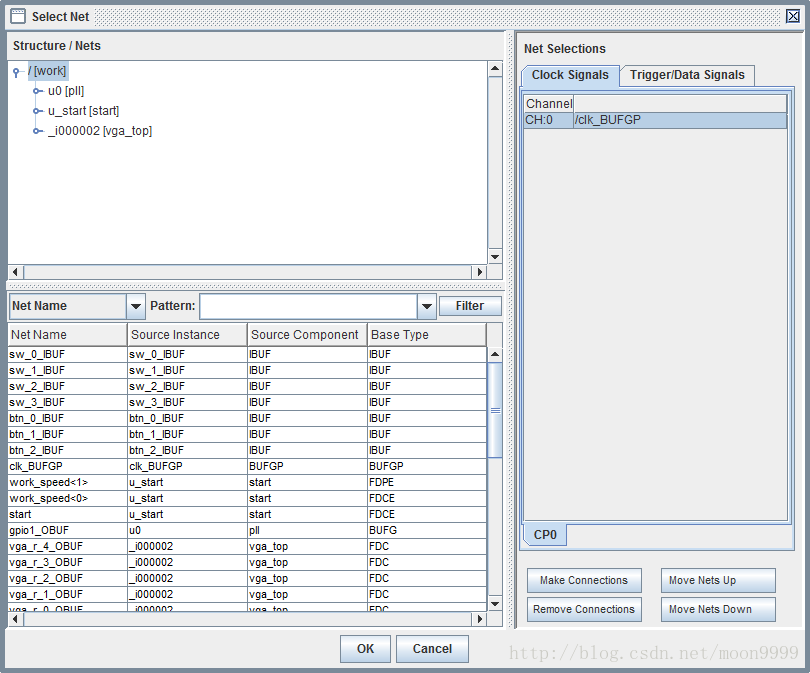Select the vga_r_2_OBUF net row

point(247,578)
